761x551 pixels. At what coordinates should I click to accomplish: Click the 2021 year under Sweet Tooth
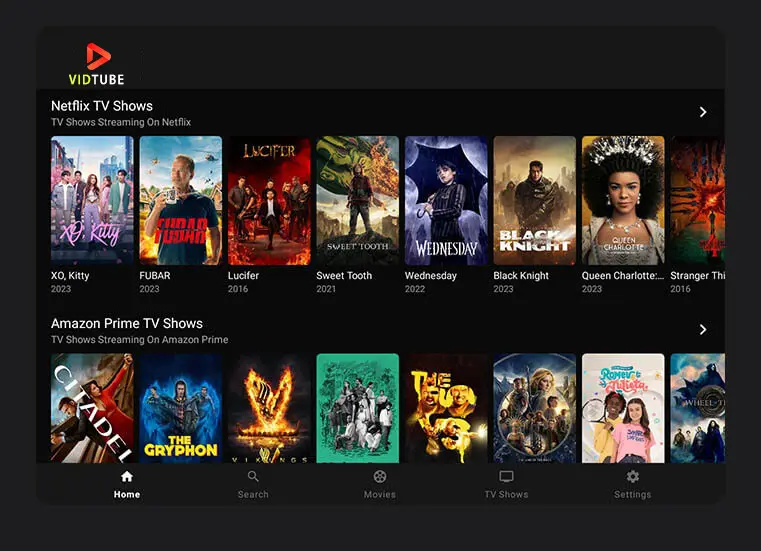326,289
